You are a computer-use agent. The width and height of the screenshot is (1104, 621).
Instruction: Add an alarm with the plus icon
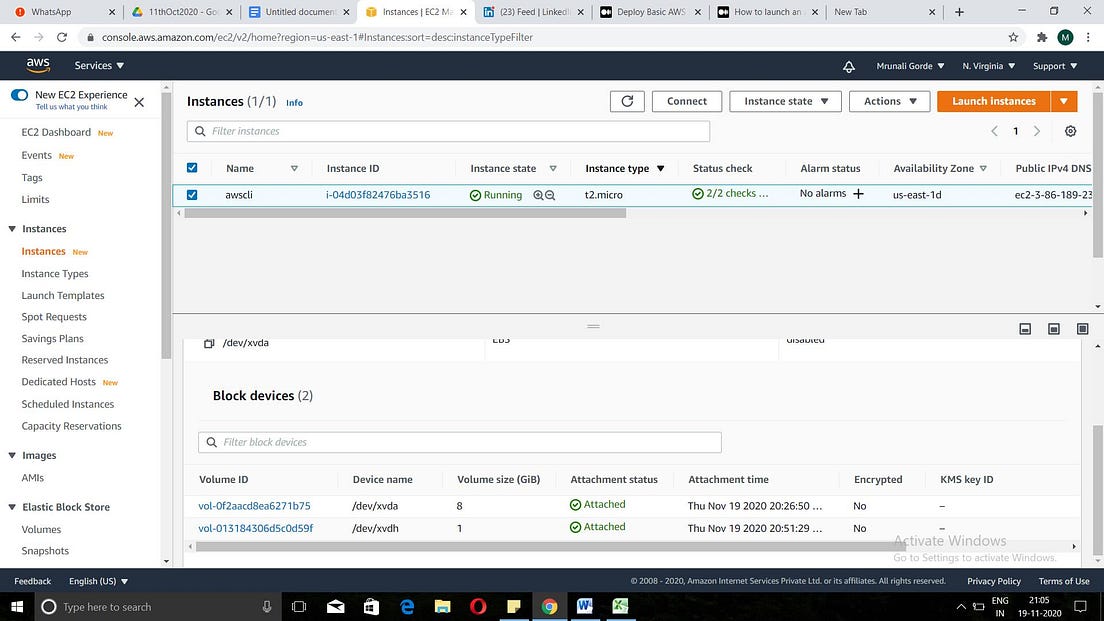point(858,194)
